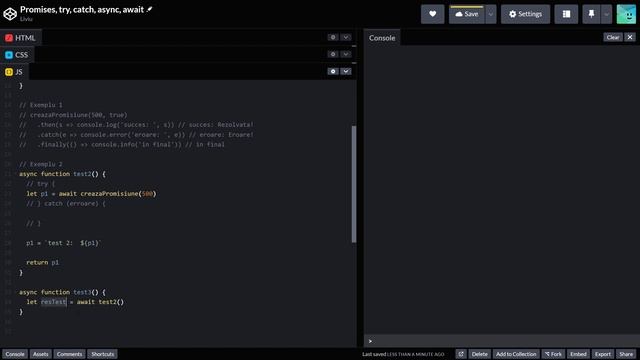Delete this pen
Viewport: 640px width, 360px height.
tap(480, 354)
